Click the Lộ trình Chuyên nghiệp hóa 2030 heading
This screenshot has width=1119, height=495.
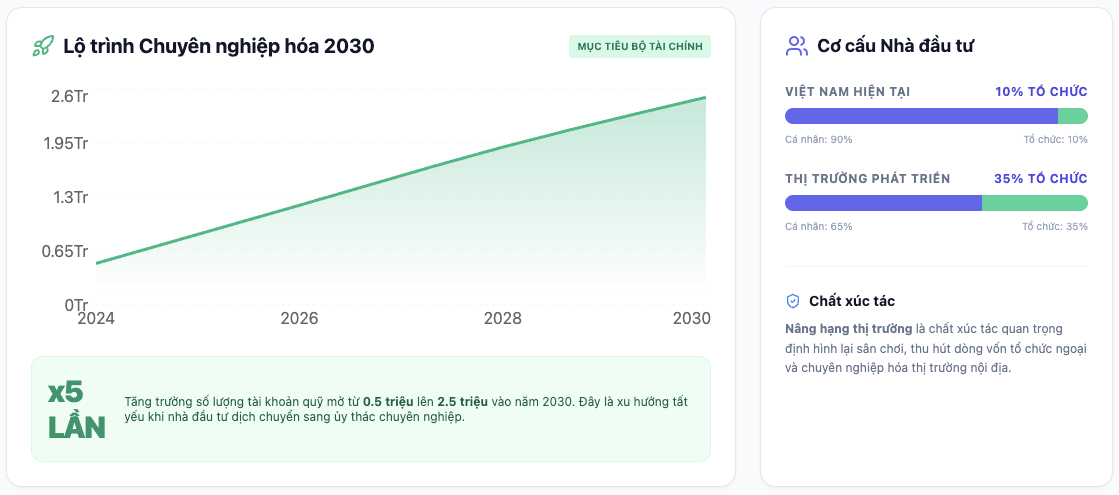pyautogui.click(x=218, y=46)
